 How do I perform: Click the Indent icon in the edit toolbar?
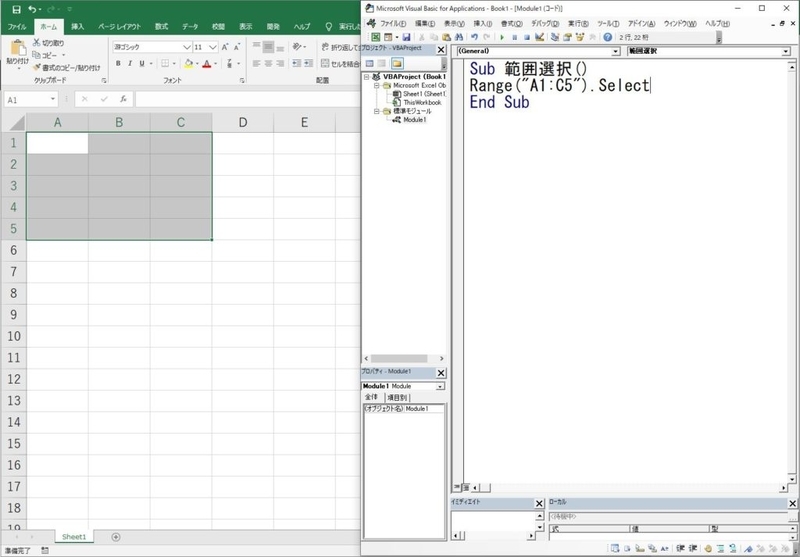(x=680, y=549)
